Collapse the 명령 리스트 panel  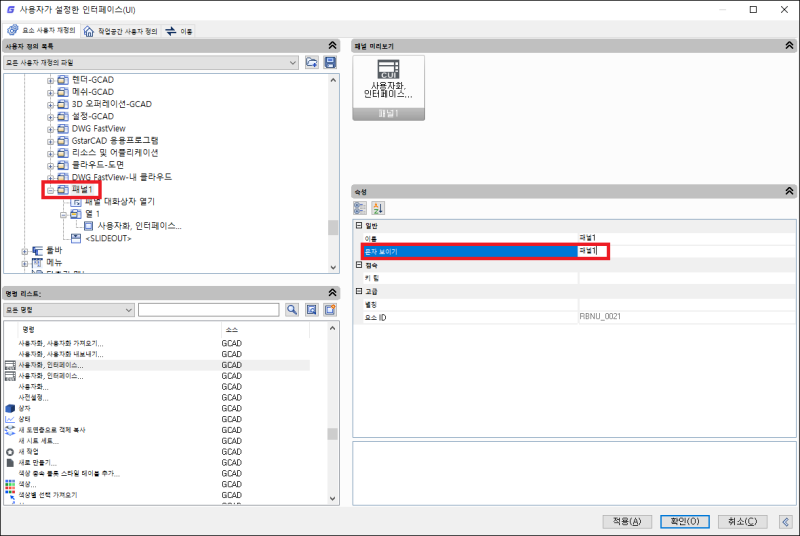pos(333,293)
